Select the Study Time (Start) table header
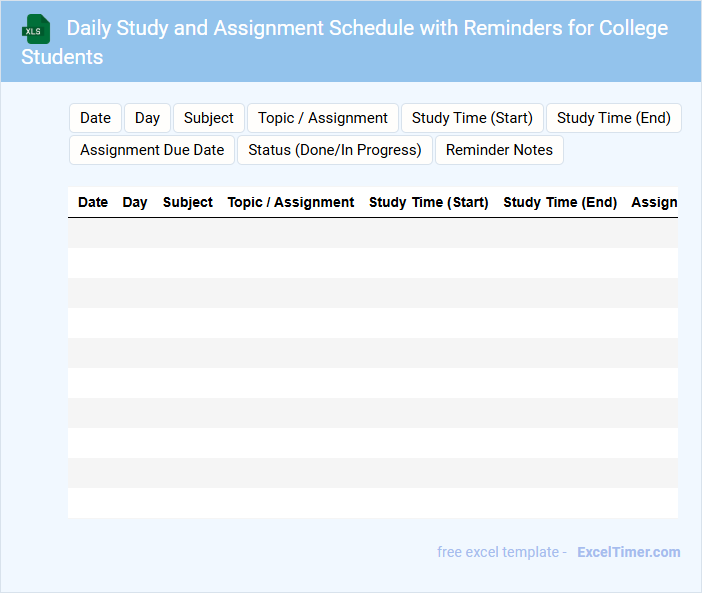Viewport: 702px width, 593px height. click(x=428, y=202)
